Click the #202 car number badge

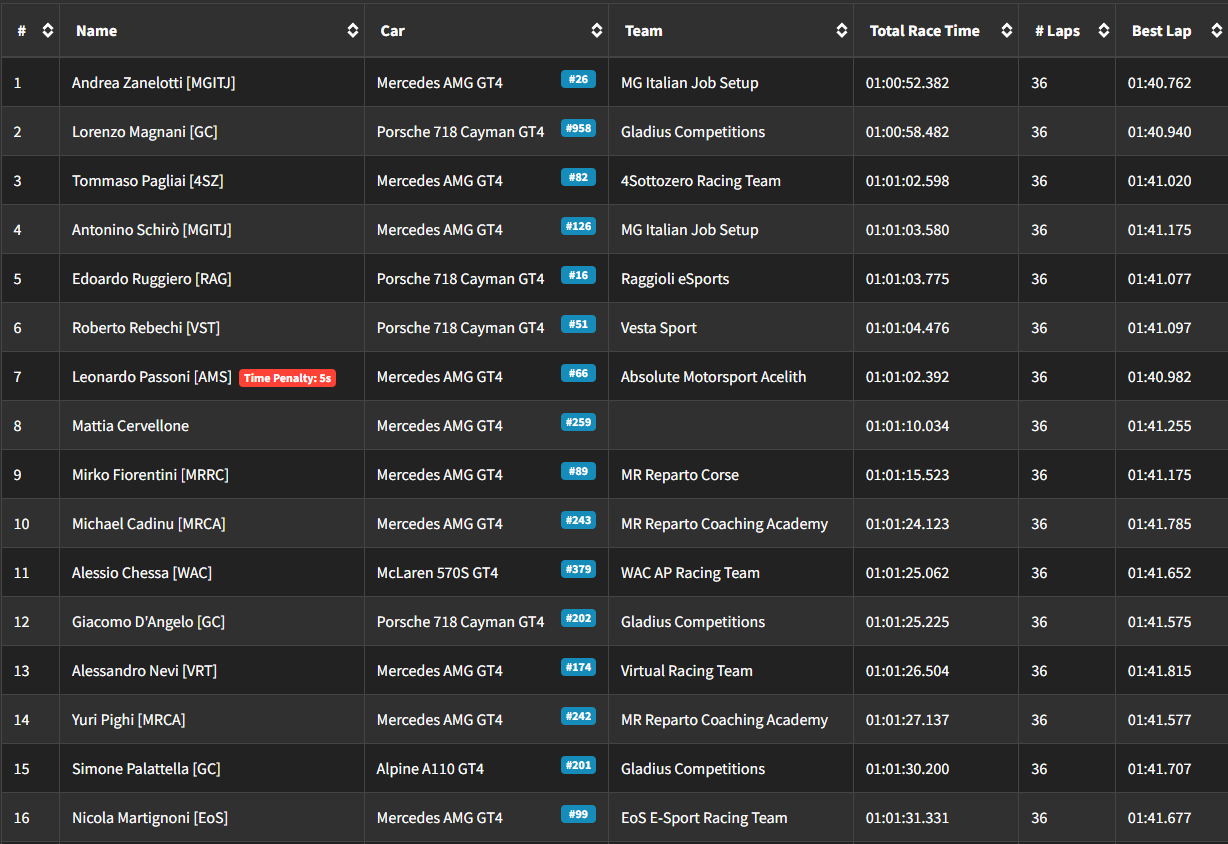point(578,618)
